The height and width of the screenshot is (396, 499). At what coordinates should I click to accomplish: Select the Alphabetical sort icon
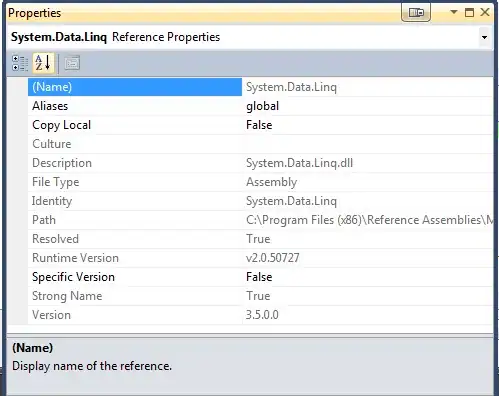click(43, 63)
